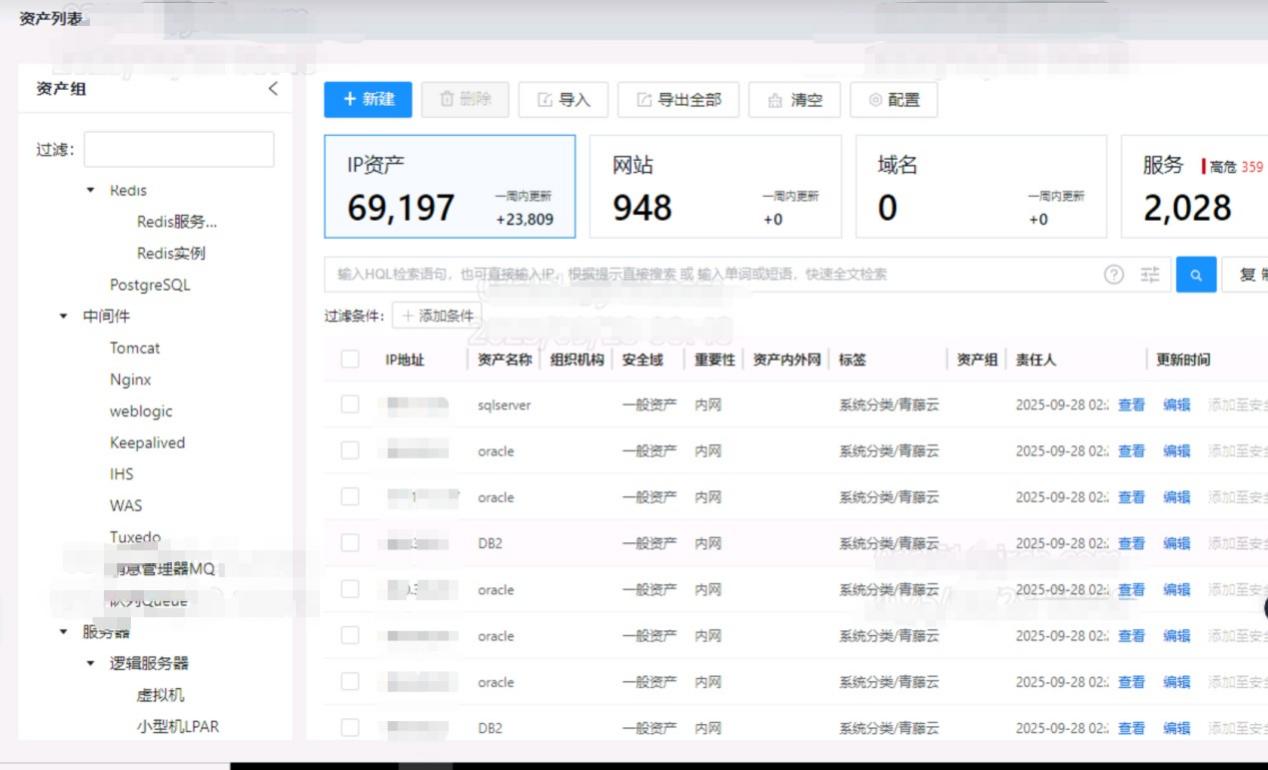Viewport: 1268px width, 770px height.
Task: Select Keepalived in the asset tree
Action: 147,443
